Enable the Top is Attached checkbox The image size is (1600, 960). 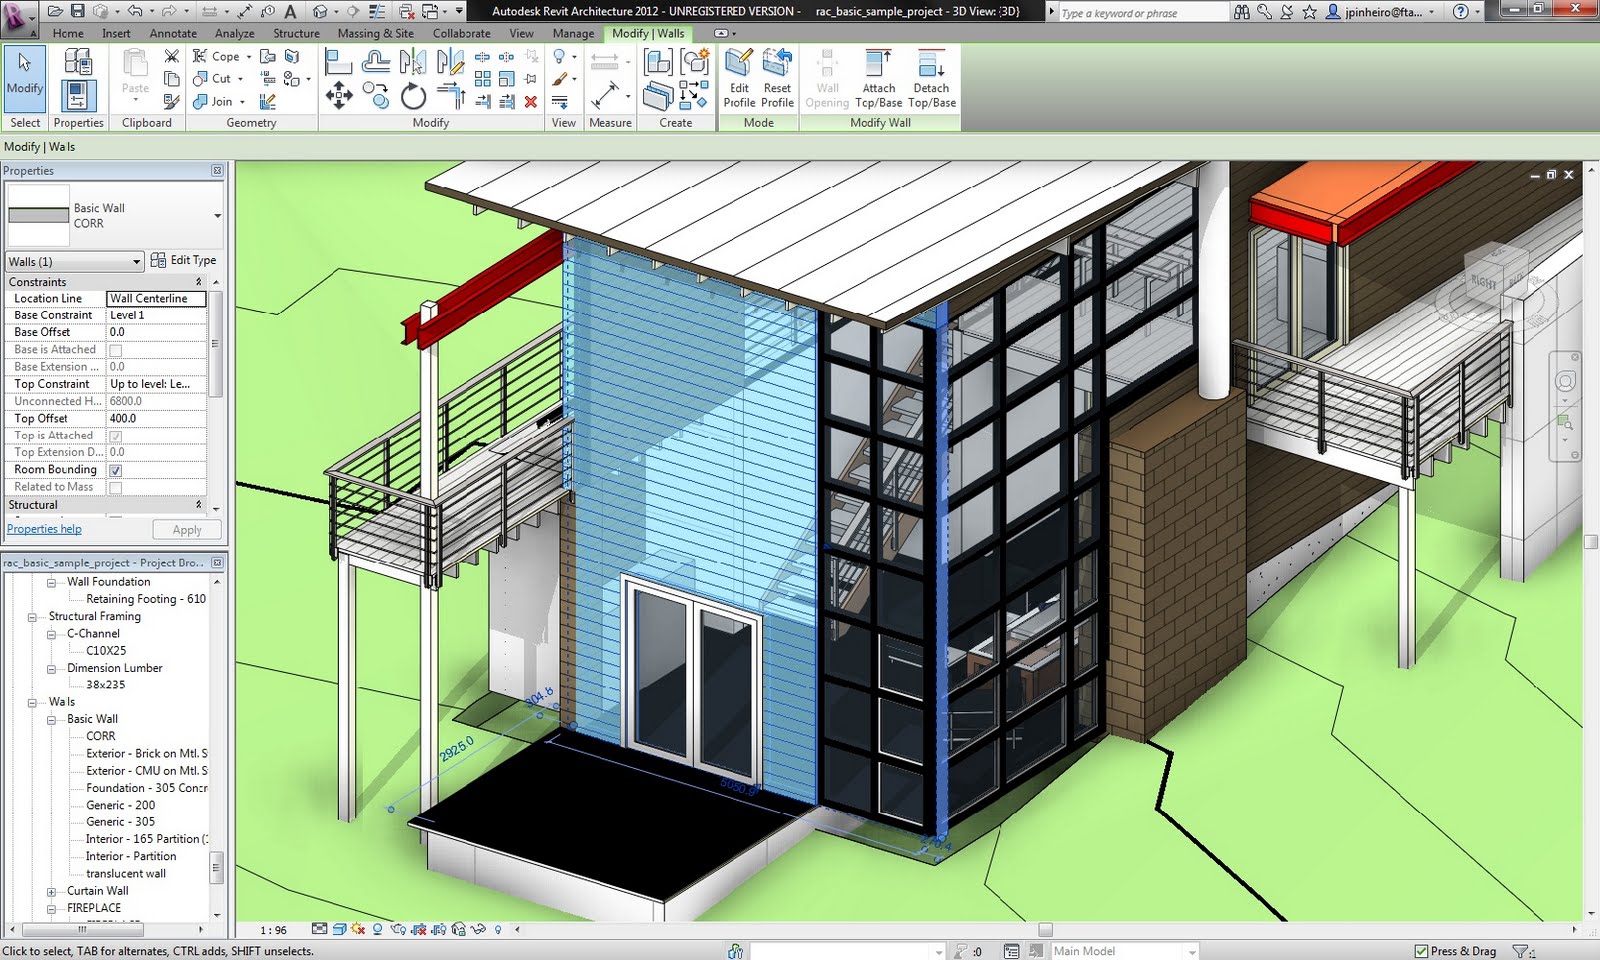coord(116,435)
